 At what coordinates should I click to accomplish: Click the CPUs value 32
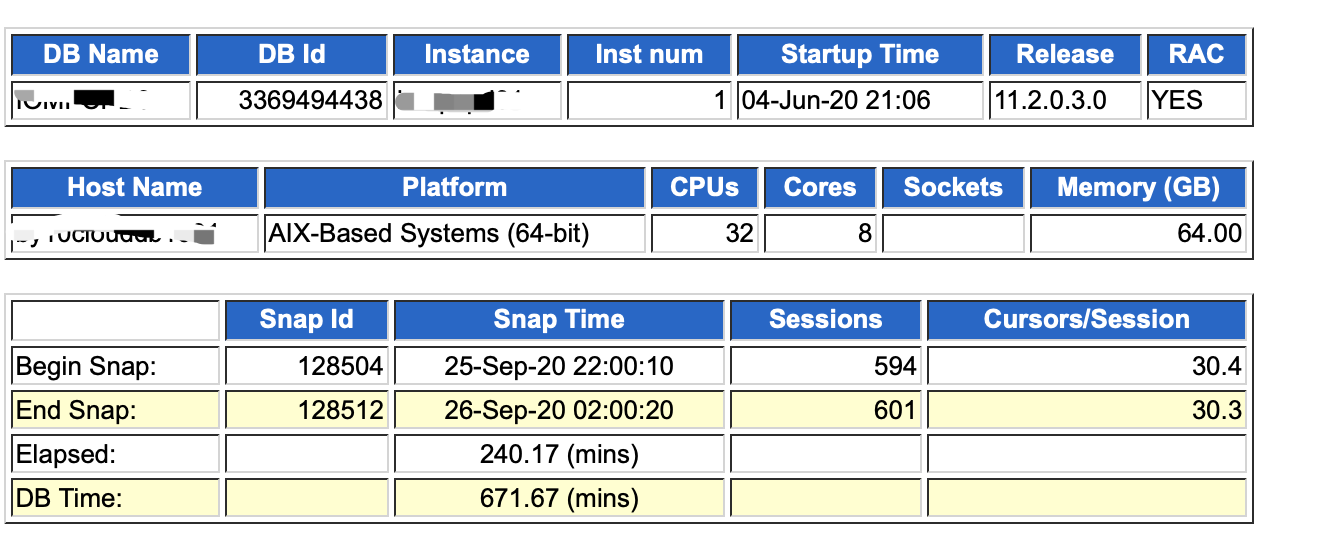click(x=739, y=234)
